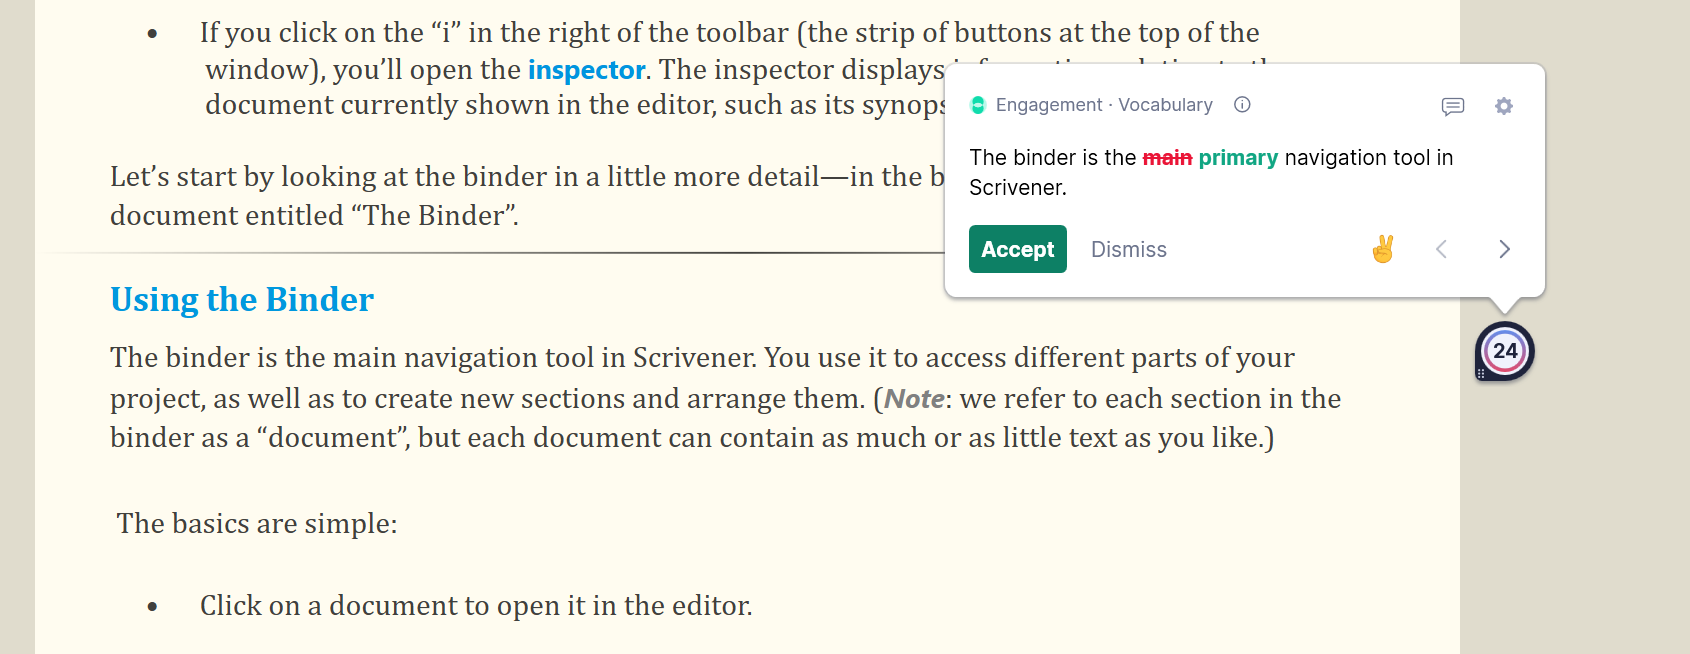Click the 'Using the Binder' heading

tap(242, 300)
